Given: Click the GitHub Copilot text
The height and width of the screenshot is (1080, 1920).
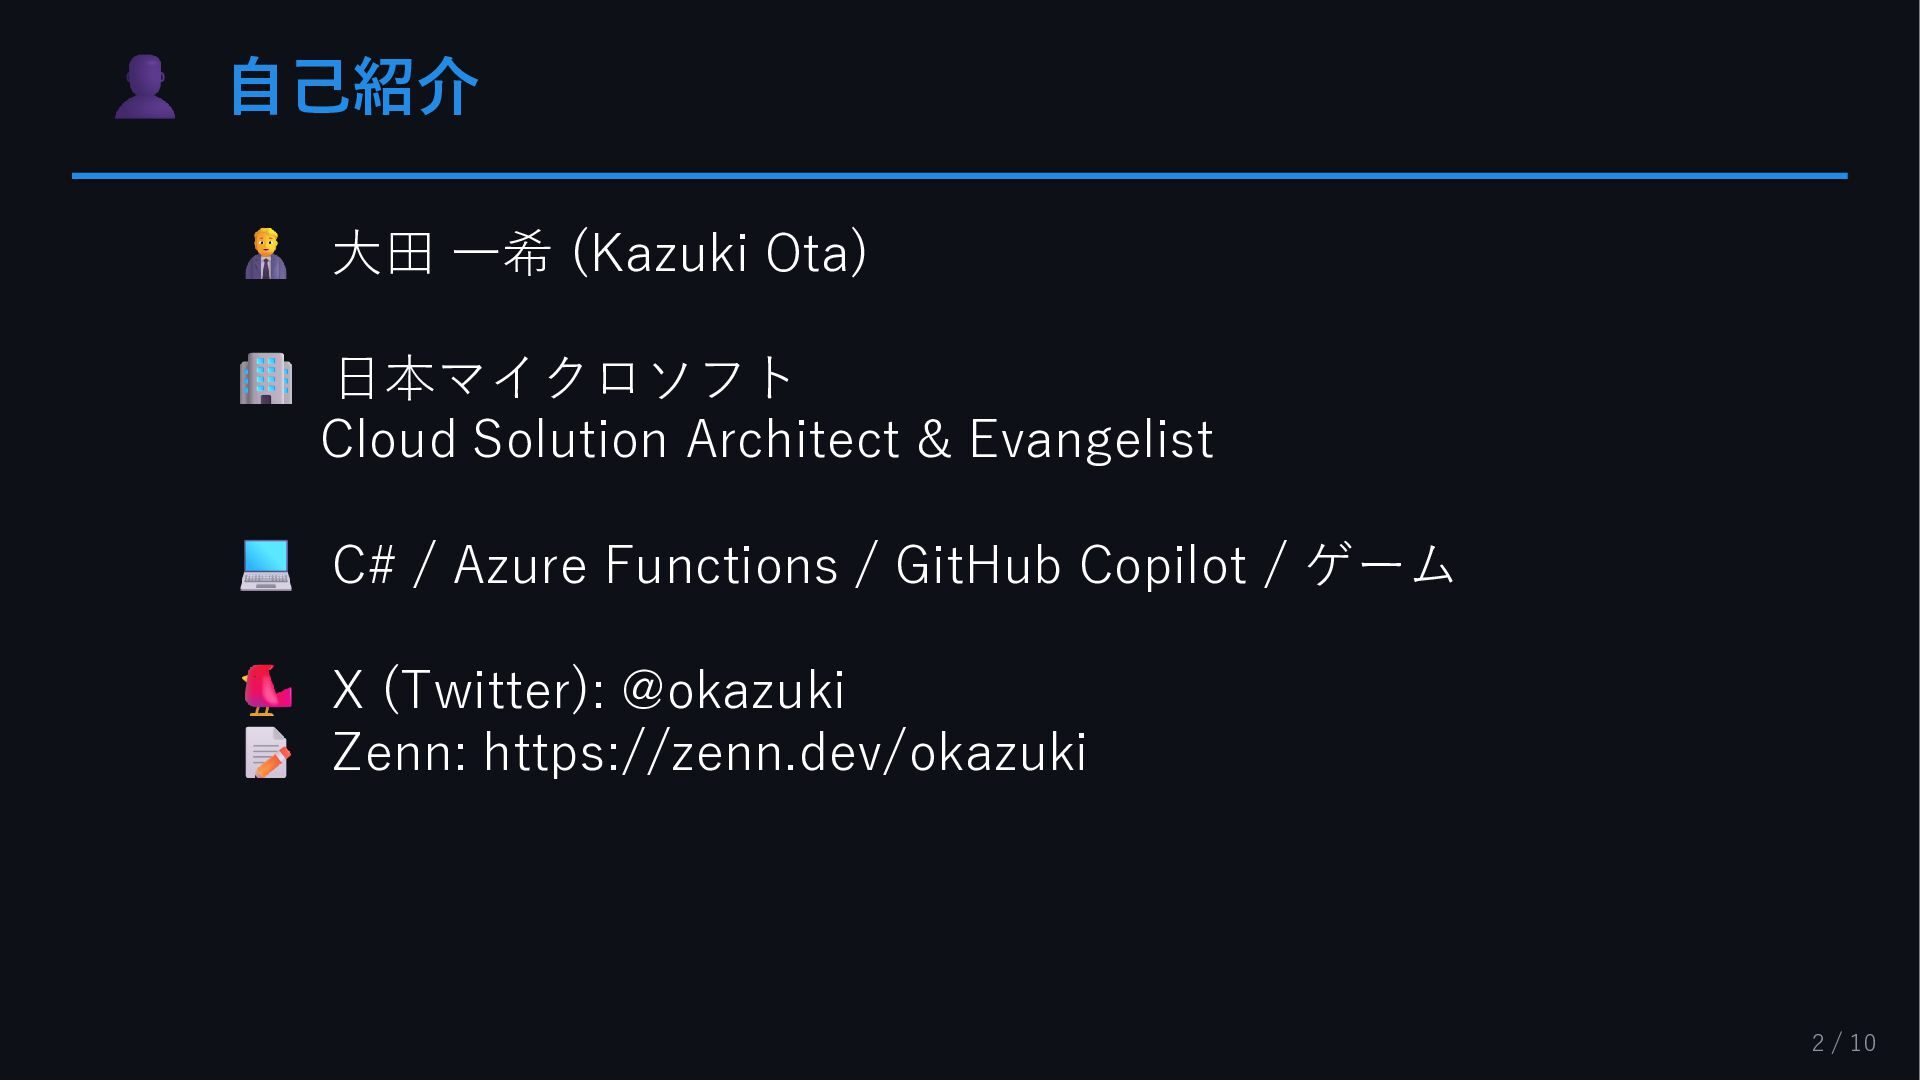Looking at the screenshot, I should coord(1070,565).
